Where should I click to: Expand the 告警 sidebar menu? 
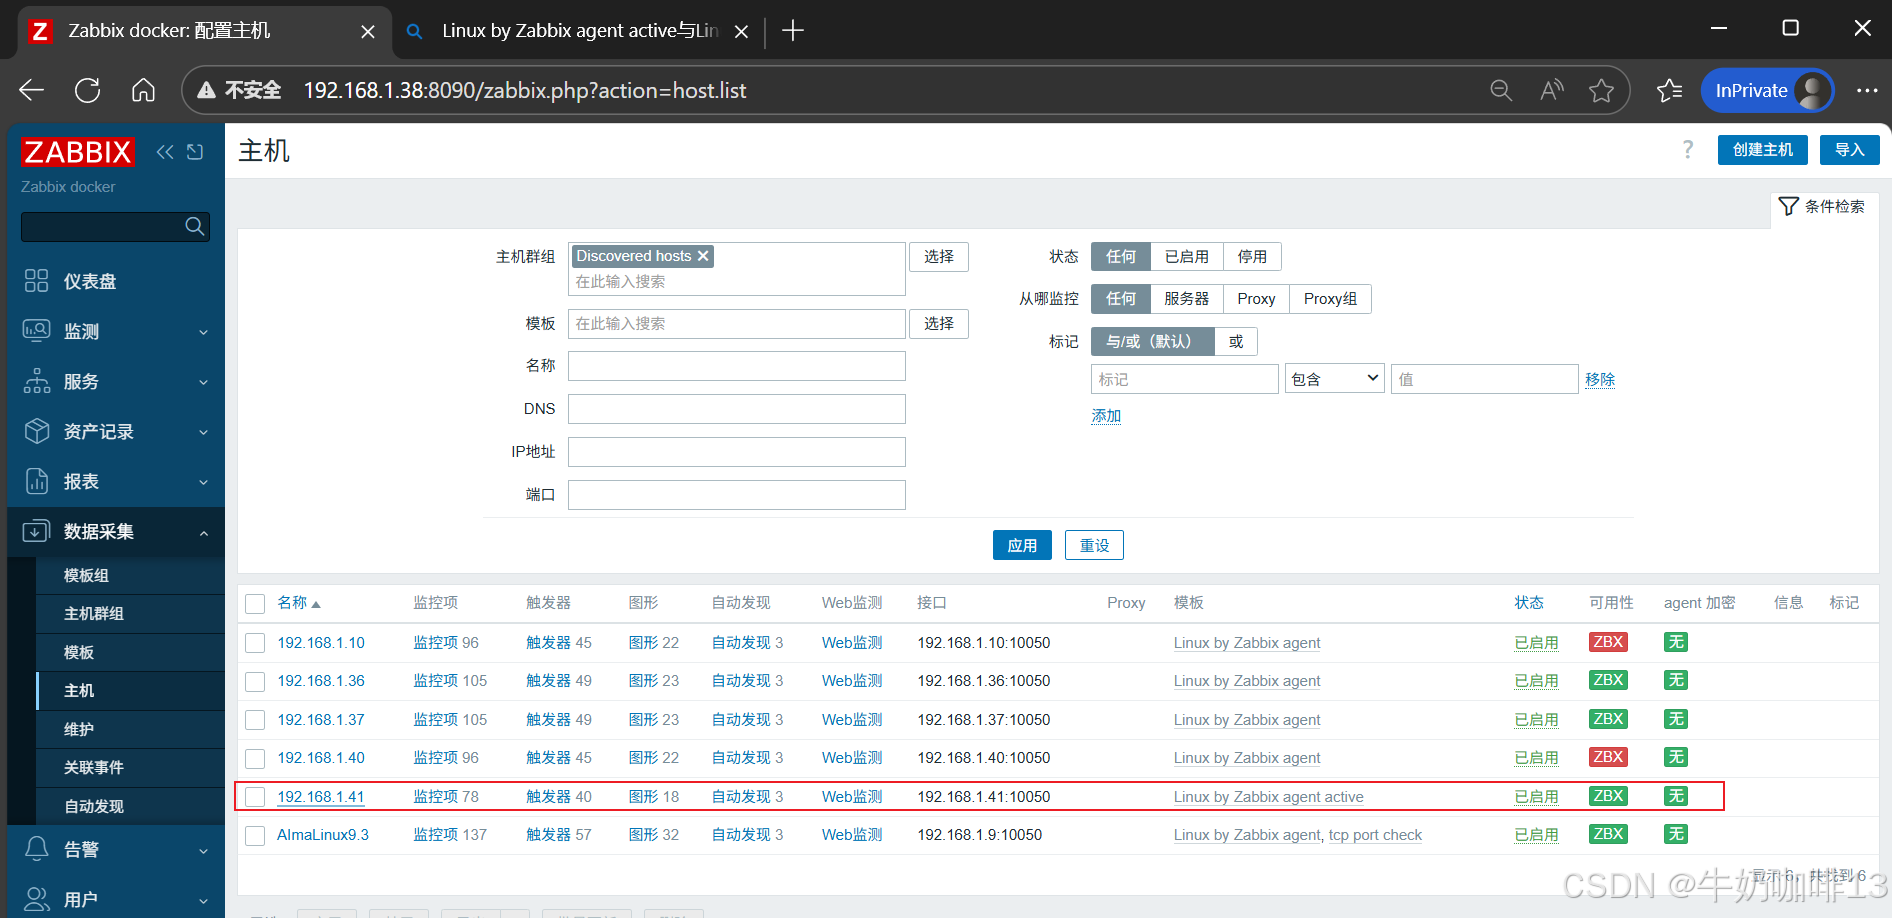coord(116,849)
